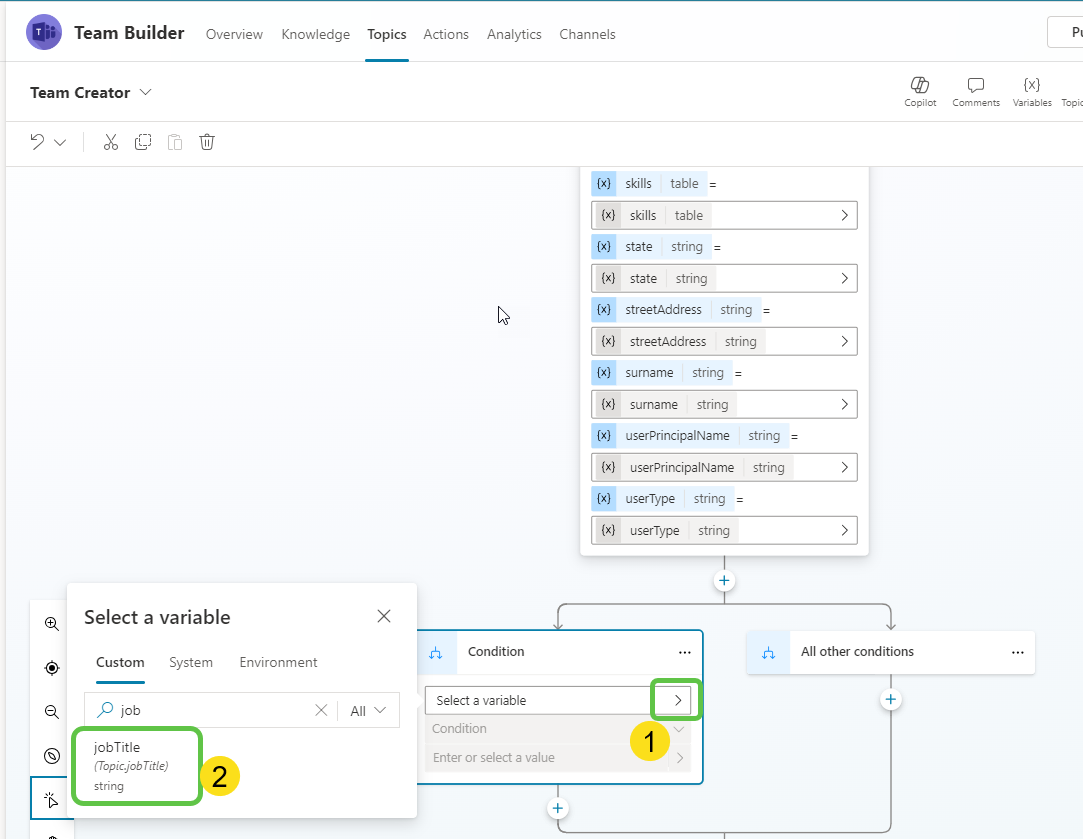This screenshot has height=839, width=1083.
Task: Clear the job search text
Action: pyautogui.click(x=321, y=708)
